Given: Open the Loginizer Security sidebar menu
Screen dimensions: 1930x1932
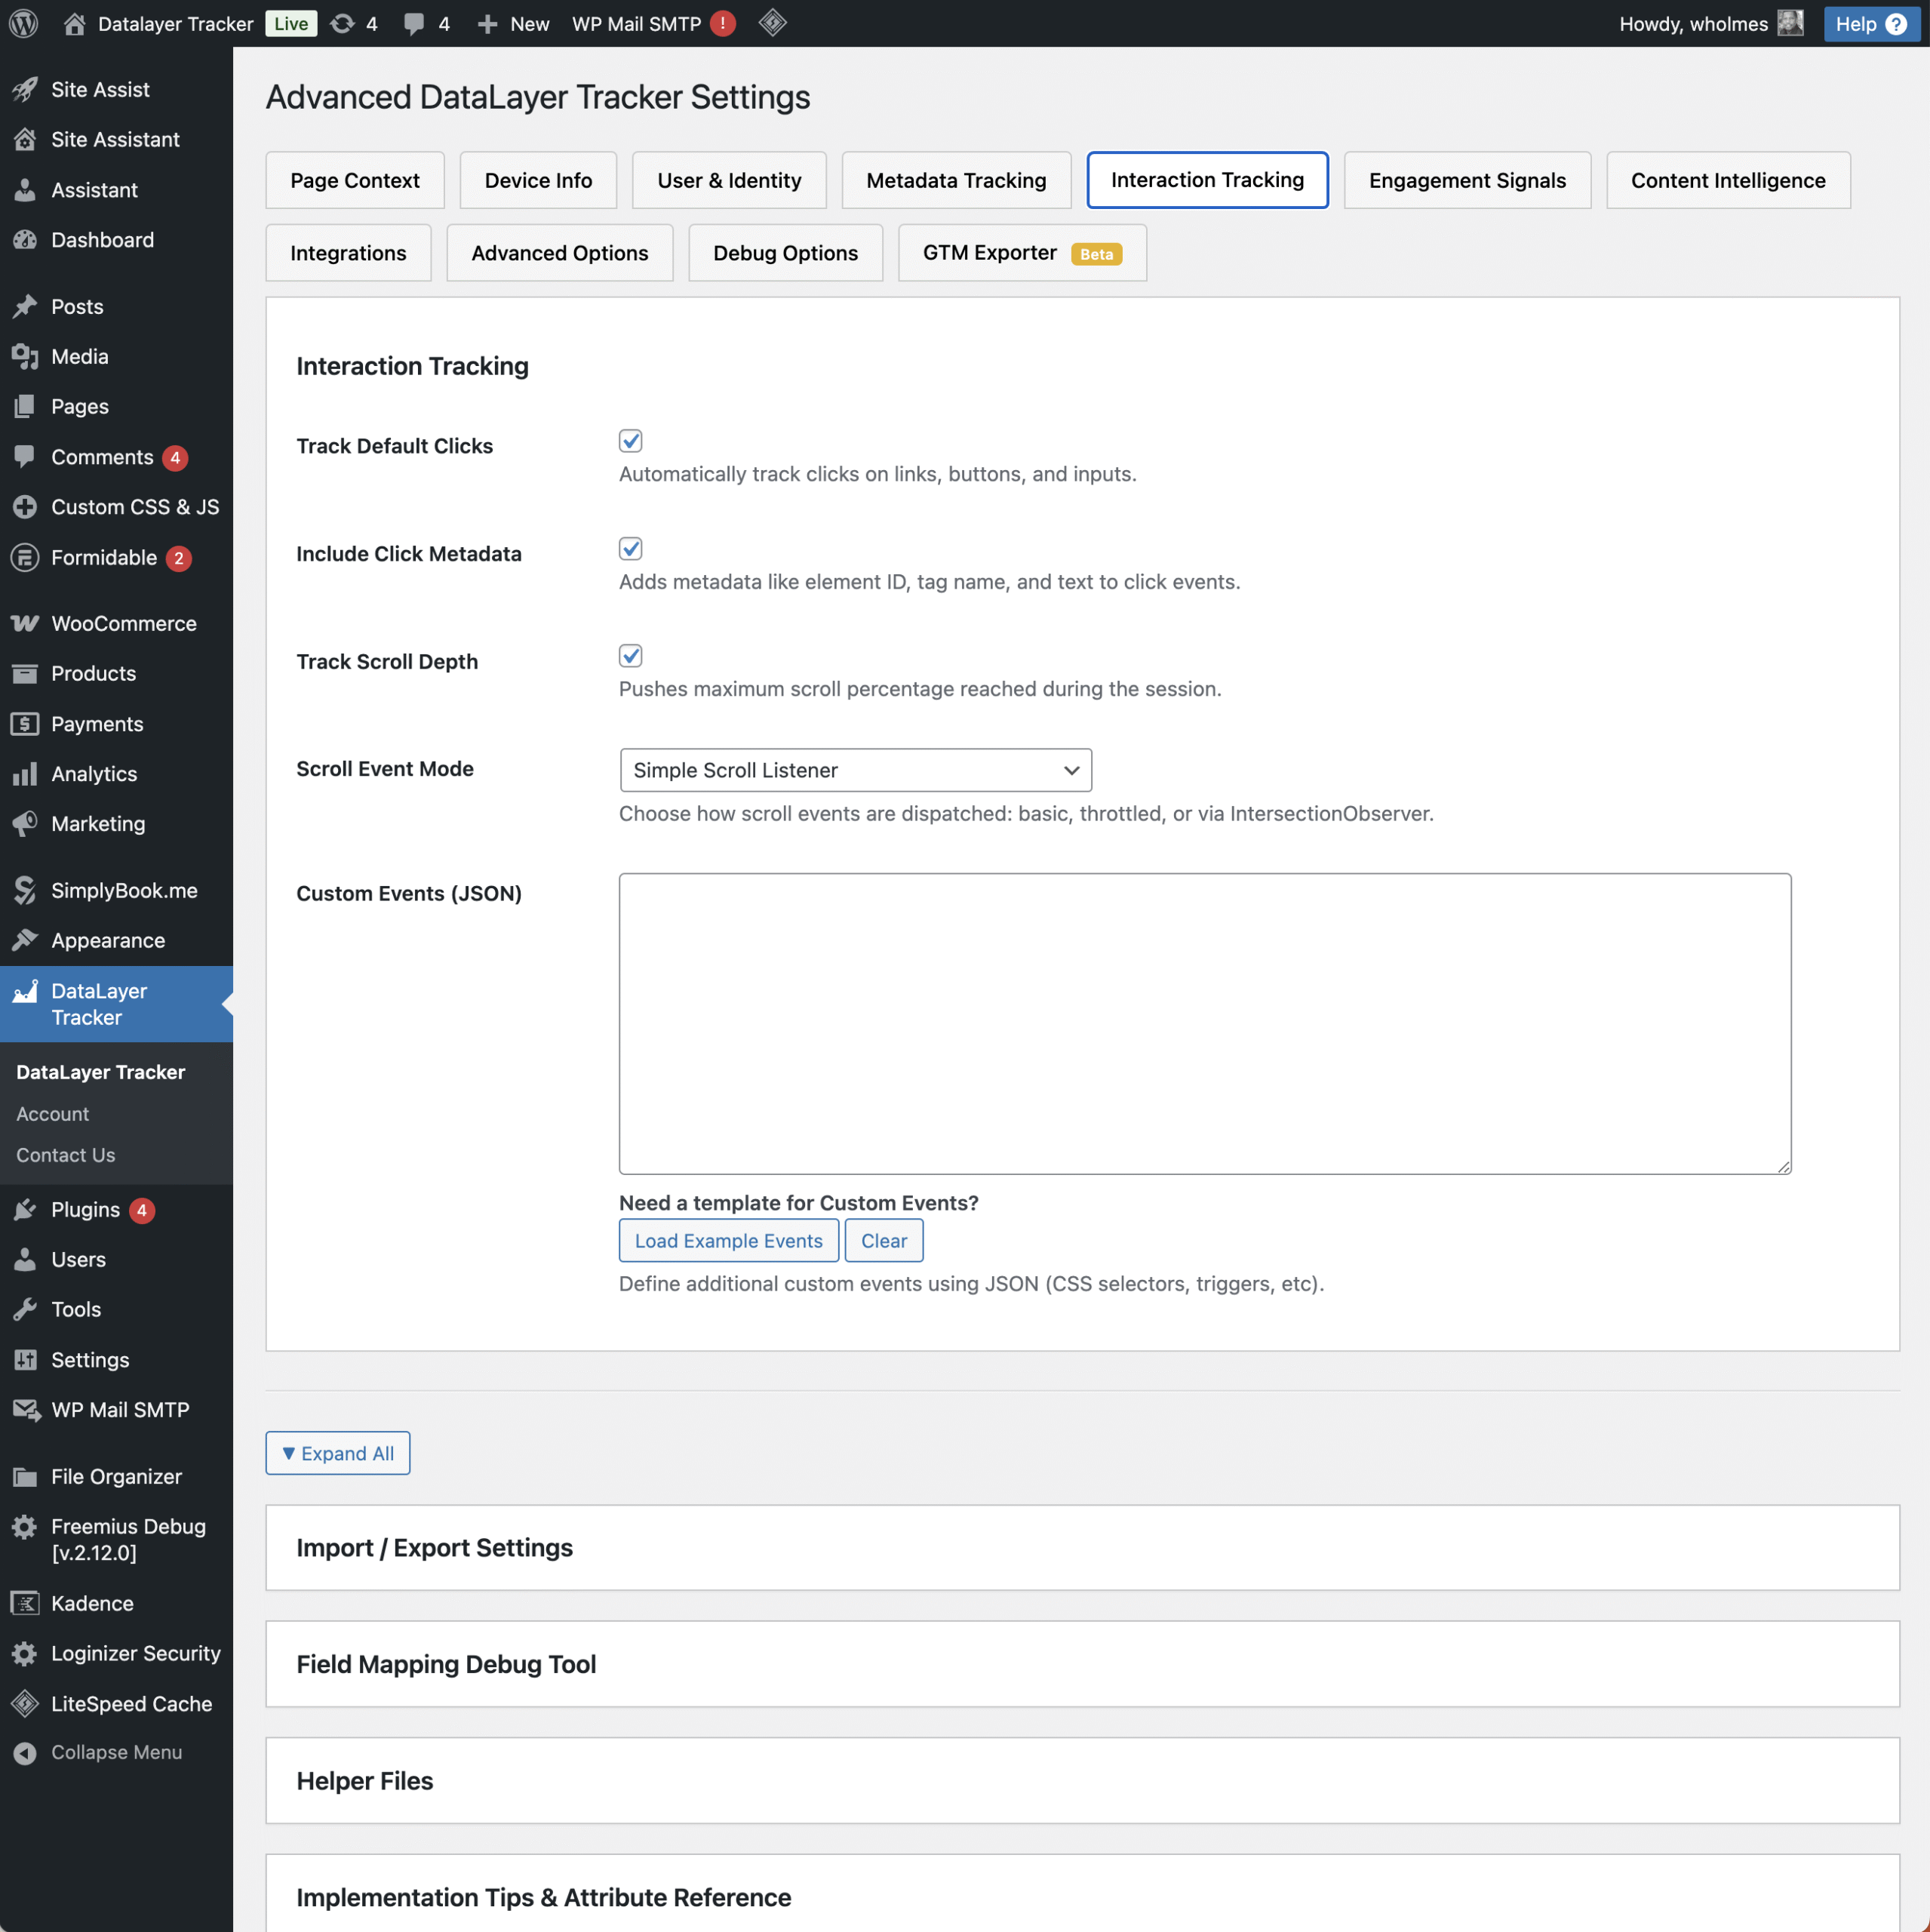Looking at the screenshot, I should pyautogui.click(x=116, y=1653).
